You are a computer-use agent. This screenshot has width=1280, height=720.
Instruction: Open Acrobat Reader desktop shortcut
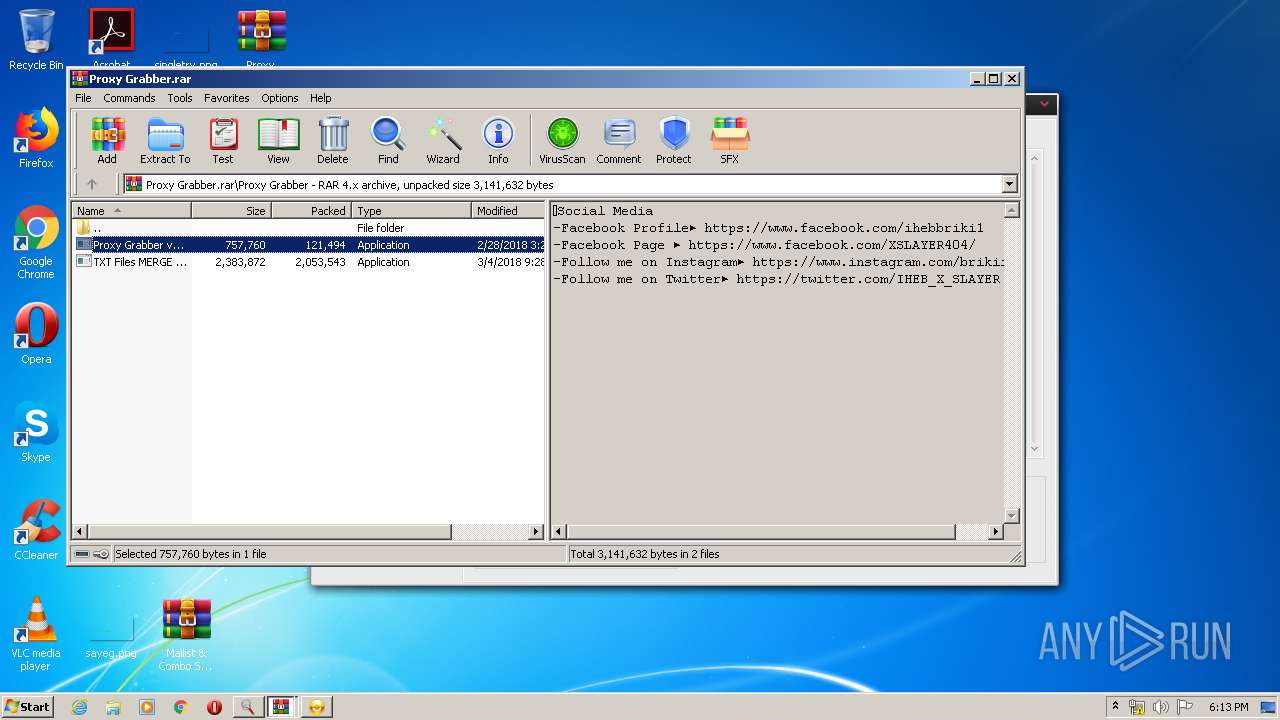click(111, 38)
